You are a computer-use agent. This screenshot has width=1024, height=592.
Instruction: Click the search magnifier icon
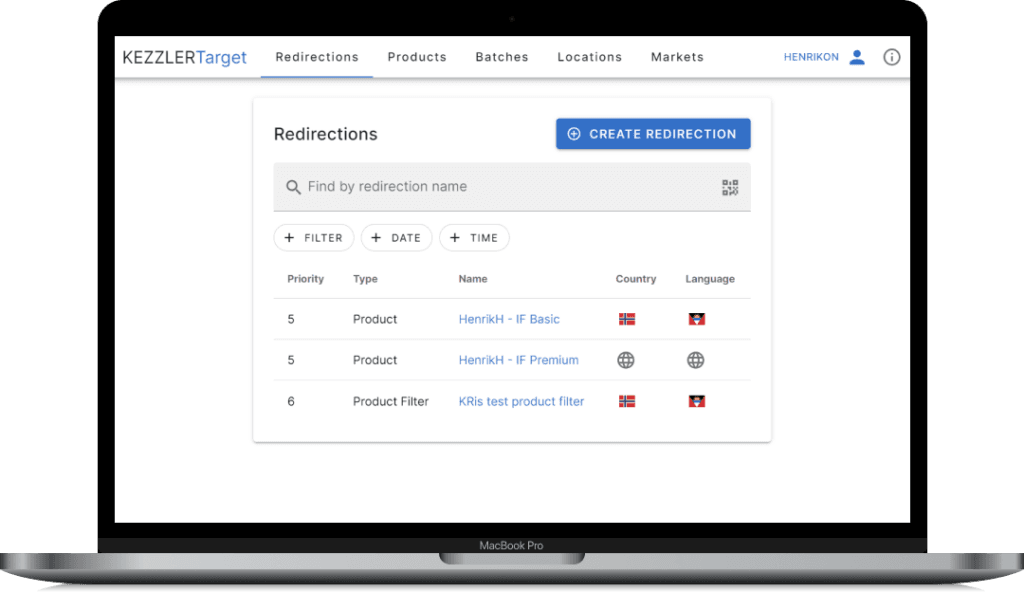[x=293, y=187]
